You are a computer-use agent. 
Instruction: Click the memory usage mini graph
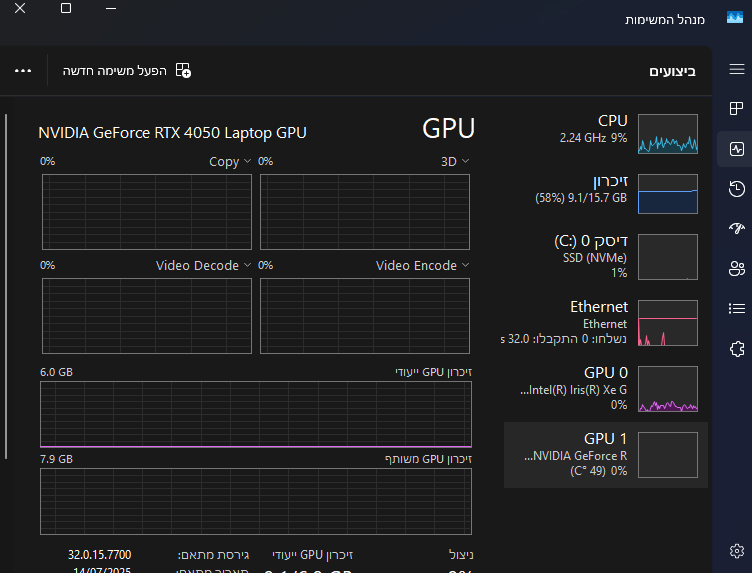(x=668, y=194)
